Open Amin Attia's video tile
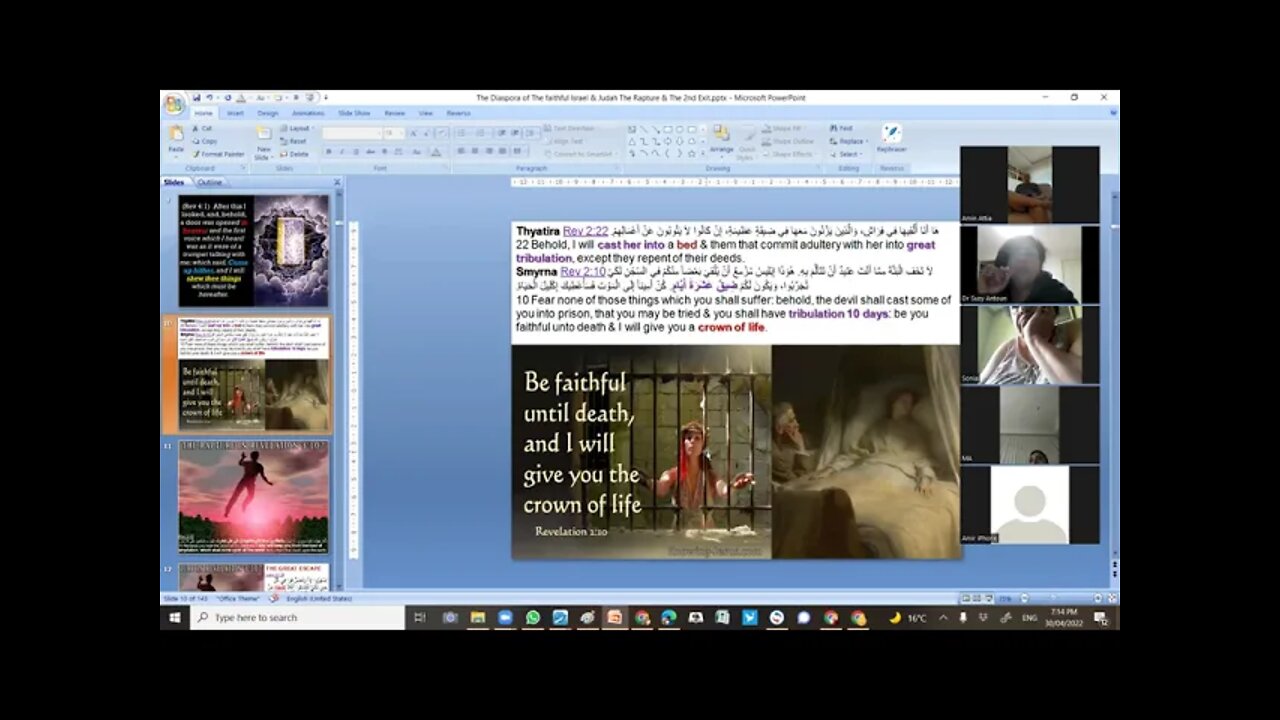 (x=1029, y=185)
